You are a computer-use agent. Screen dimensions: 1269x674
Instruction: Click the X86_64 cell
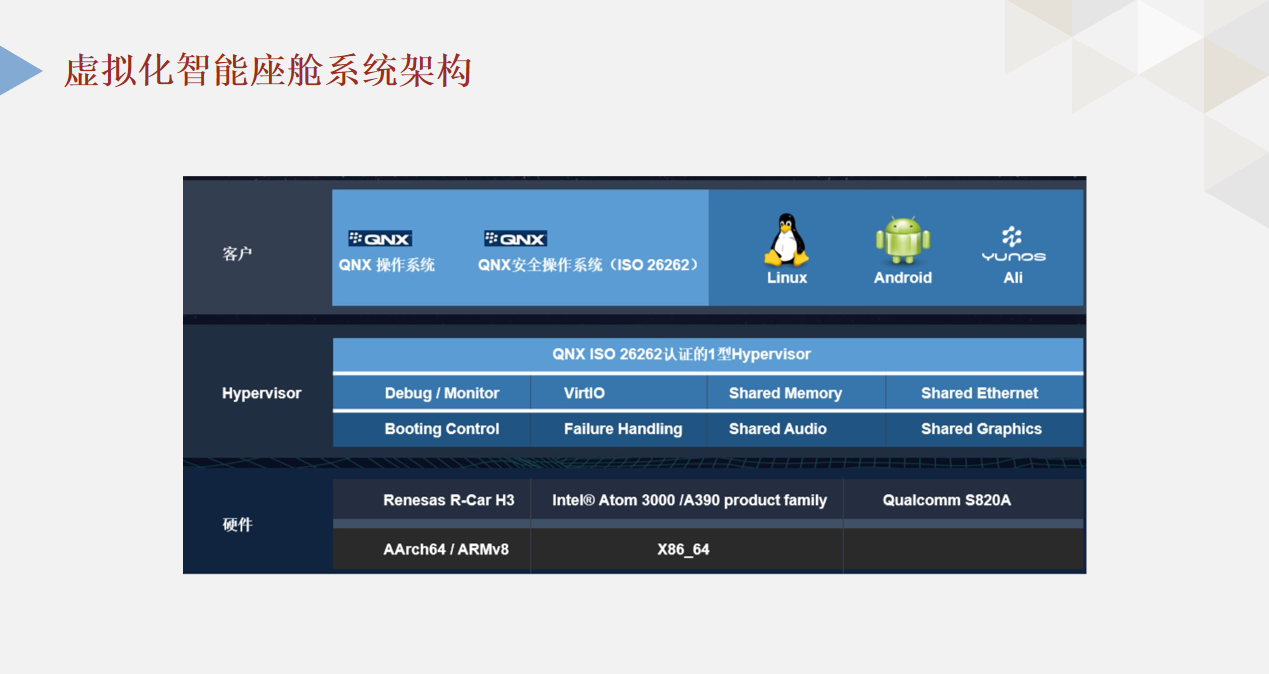click(x=687, y=549)
